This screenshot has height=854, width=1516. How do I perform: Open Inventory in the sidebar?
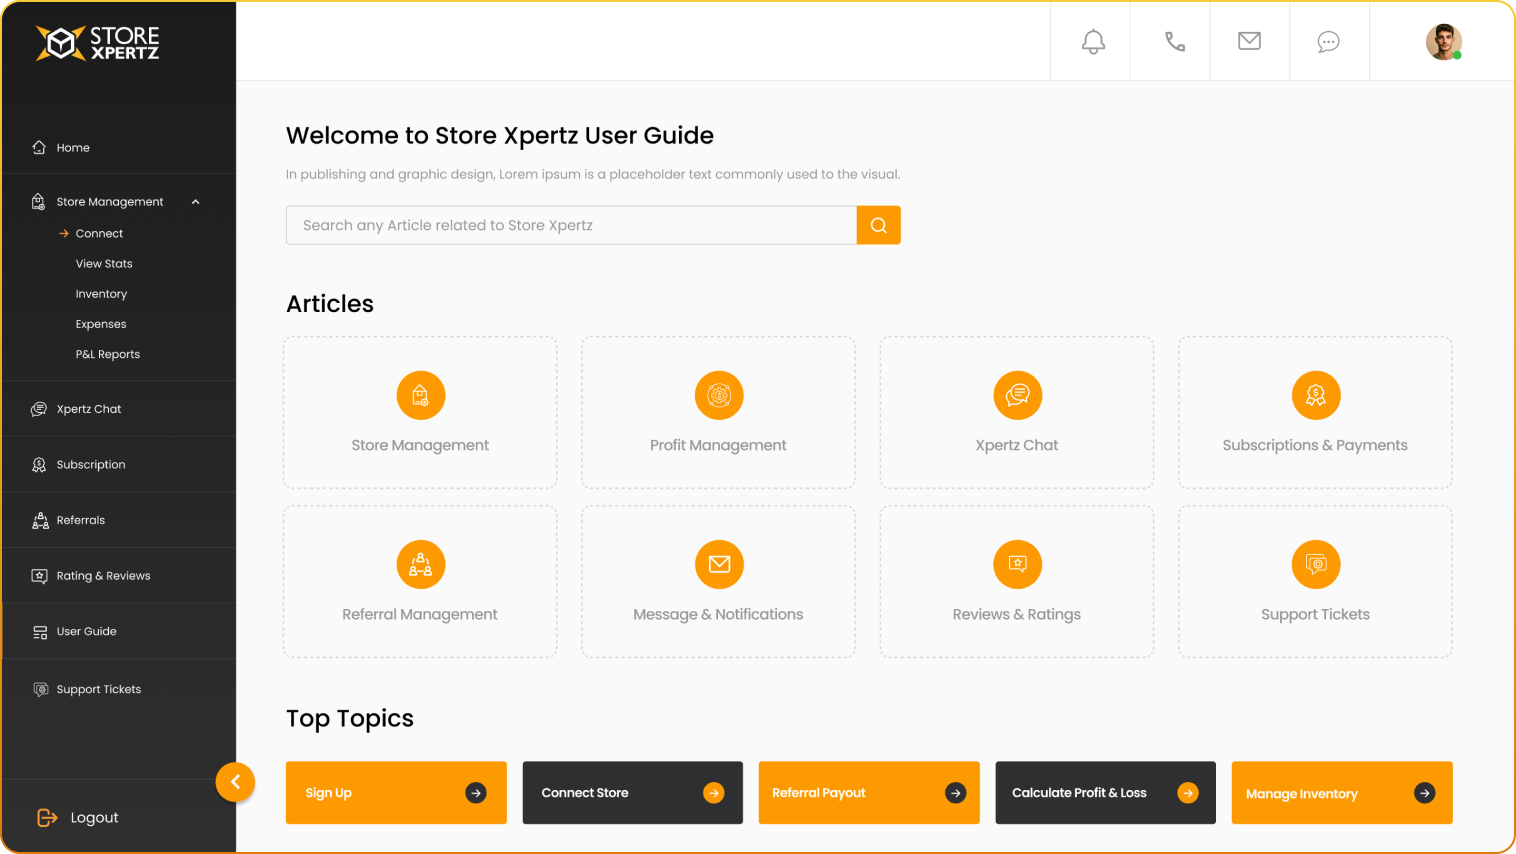(101, 294)
